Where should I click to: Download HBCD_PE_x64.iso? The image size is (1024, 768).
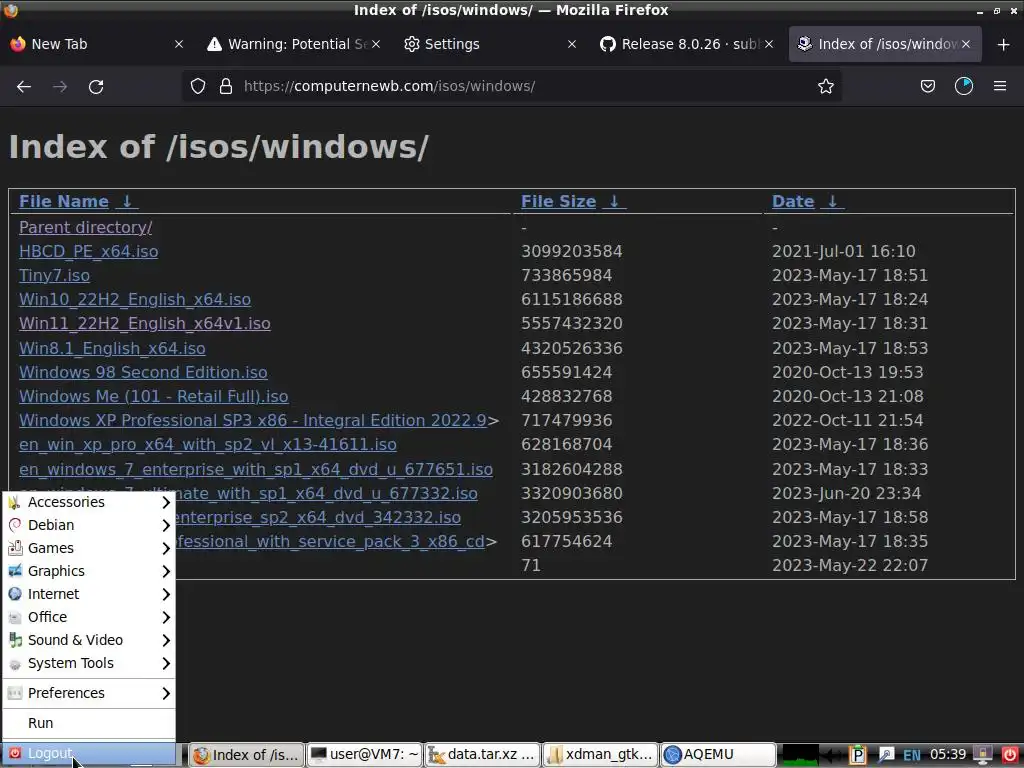pyautogui.click(x=88, y=251)
